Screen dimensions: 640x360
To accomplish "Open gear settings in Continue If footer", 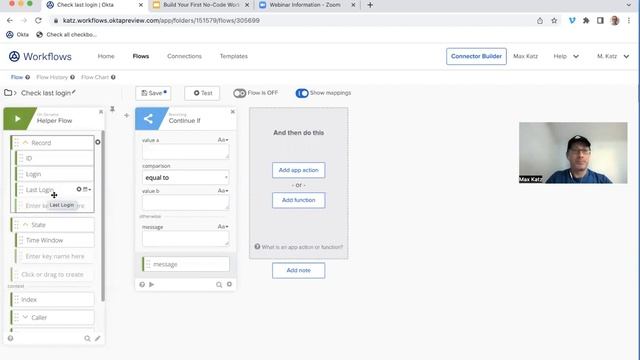I will click(x=229, y=284).
